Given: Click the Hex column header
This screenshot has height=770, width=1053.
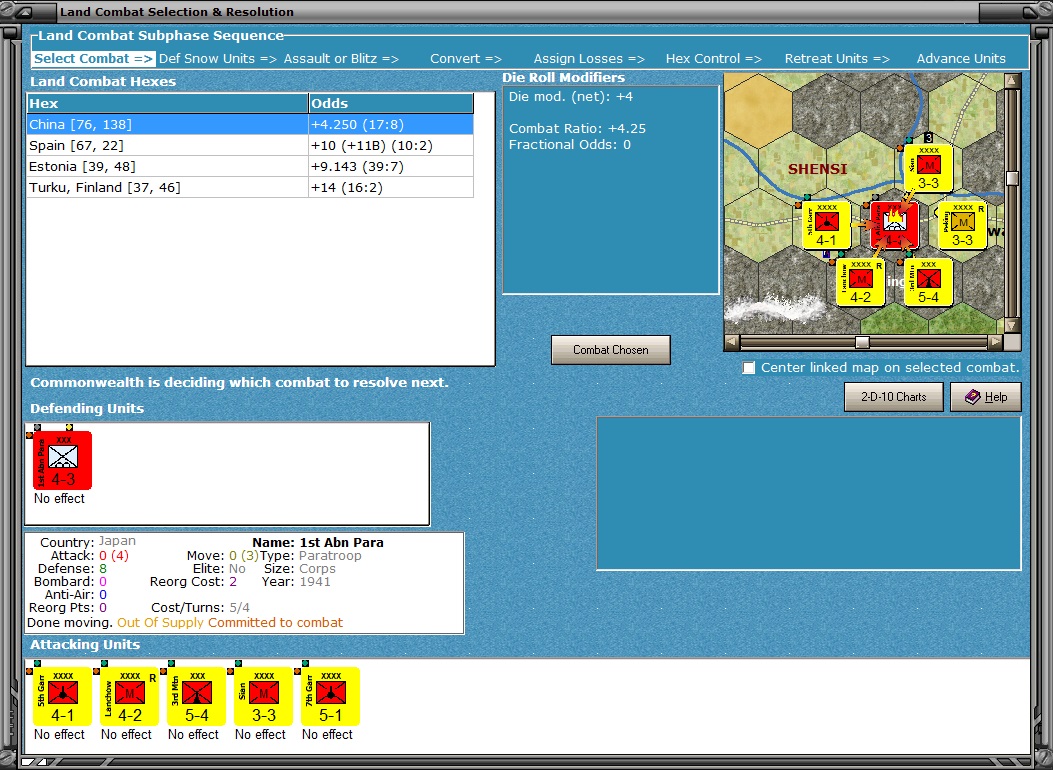Looking at the screenshot, I should pyautogui.click(x=167, y=103).
